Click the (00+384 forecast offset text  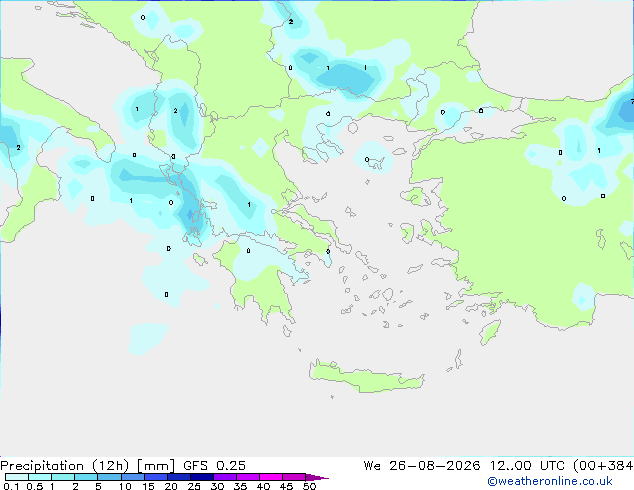click(603, 466)
